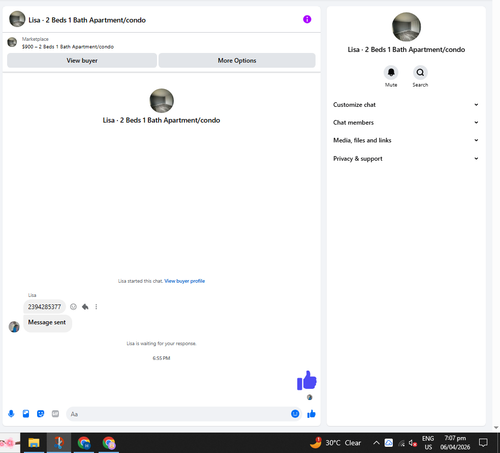
Task: Click the Message sent bubble
Action: 47,323
